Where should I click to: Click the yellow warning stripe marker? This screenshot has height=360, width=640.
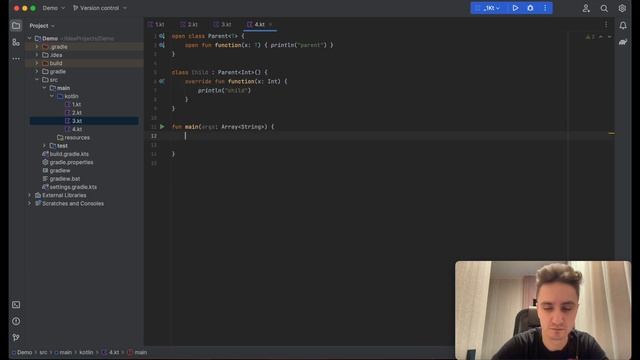611,133
